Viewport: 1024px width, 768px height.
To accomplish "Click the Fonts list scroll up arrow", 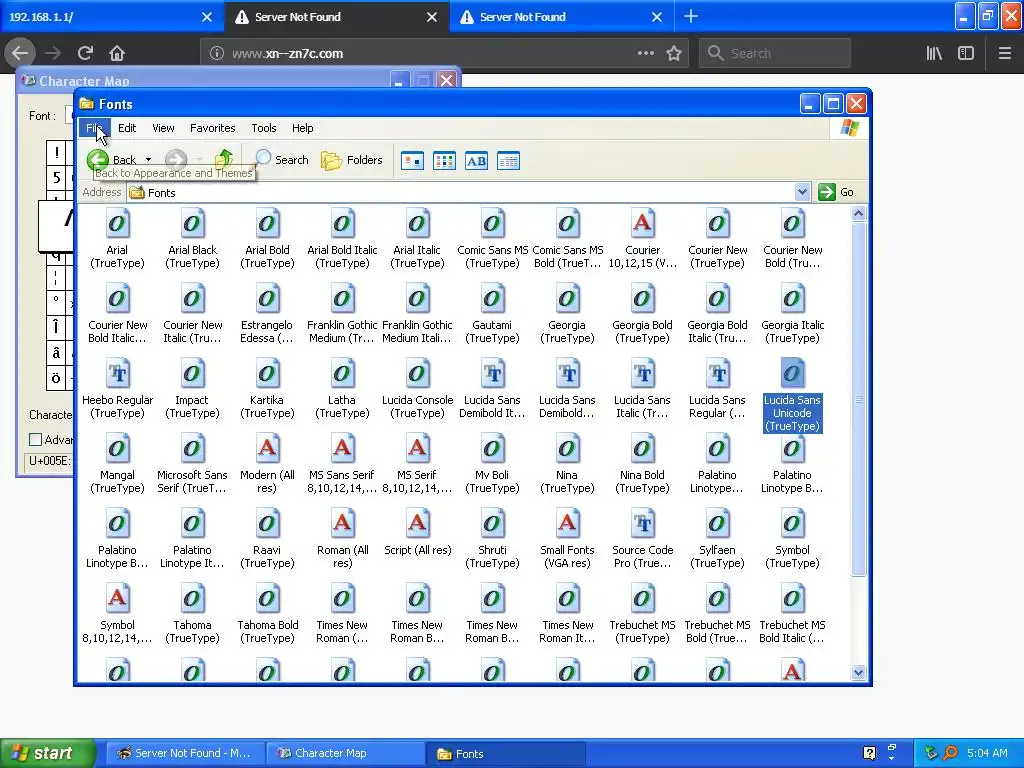I will (x=859, y=214).
